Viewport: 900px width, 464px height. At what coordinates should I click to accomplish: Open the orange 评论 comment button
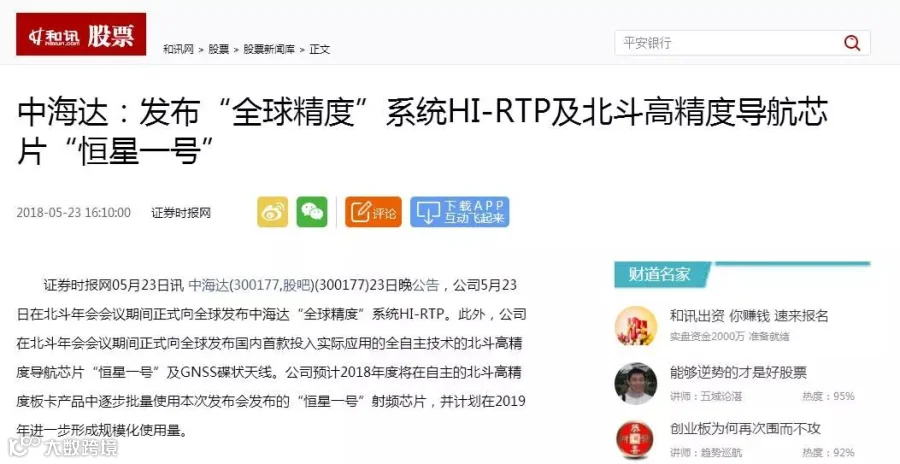tap(373, 212)
